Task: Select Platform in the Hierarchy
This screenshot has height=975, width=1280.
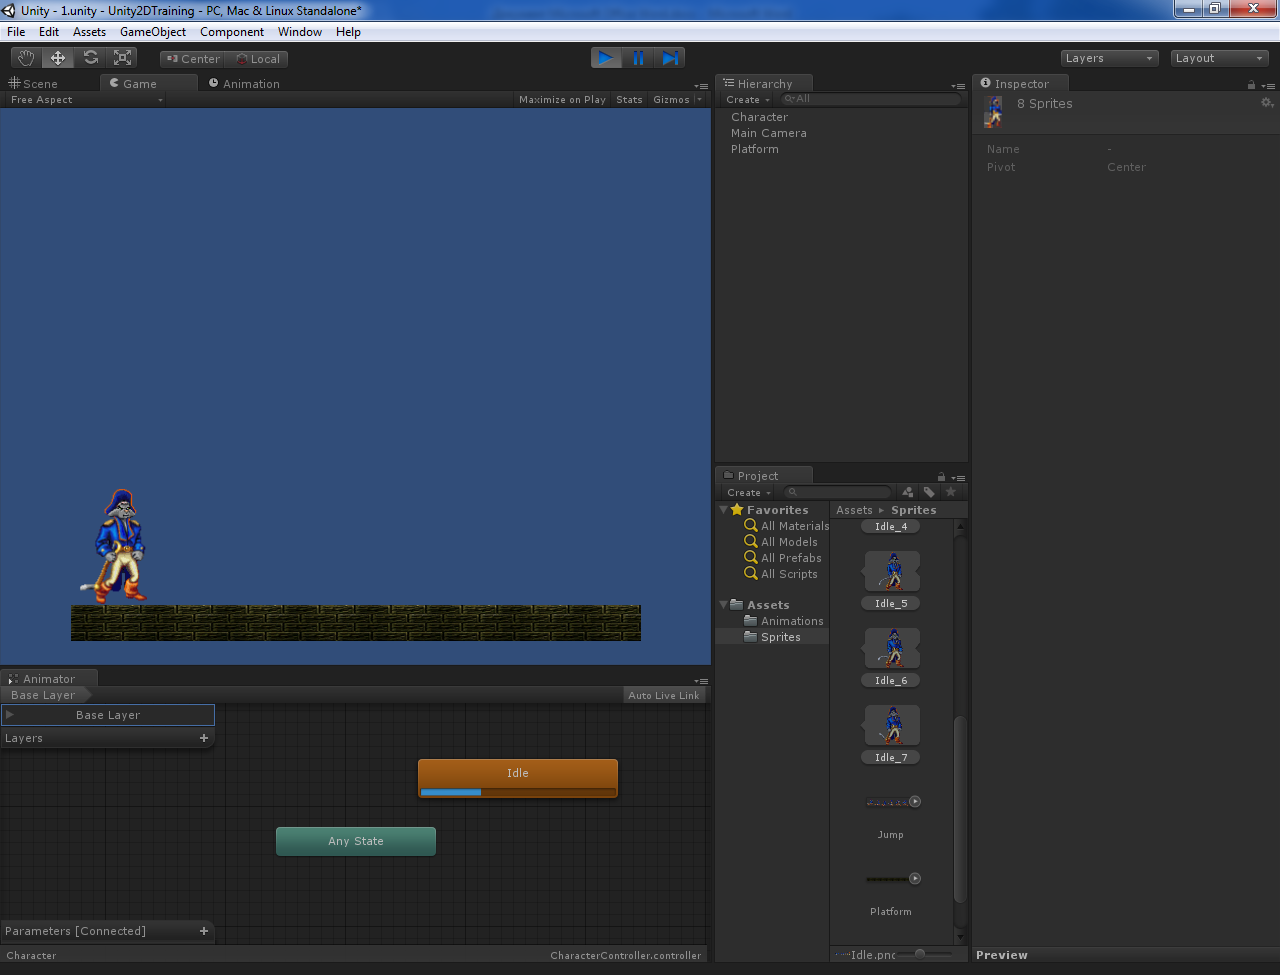Action: tap(754, 149)
